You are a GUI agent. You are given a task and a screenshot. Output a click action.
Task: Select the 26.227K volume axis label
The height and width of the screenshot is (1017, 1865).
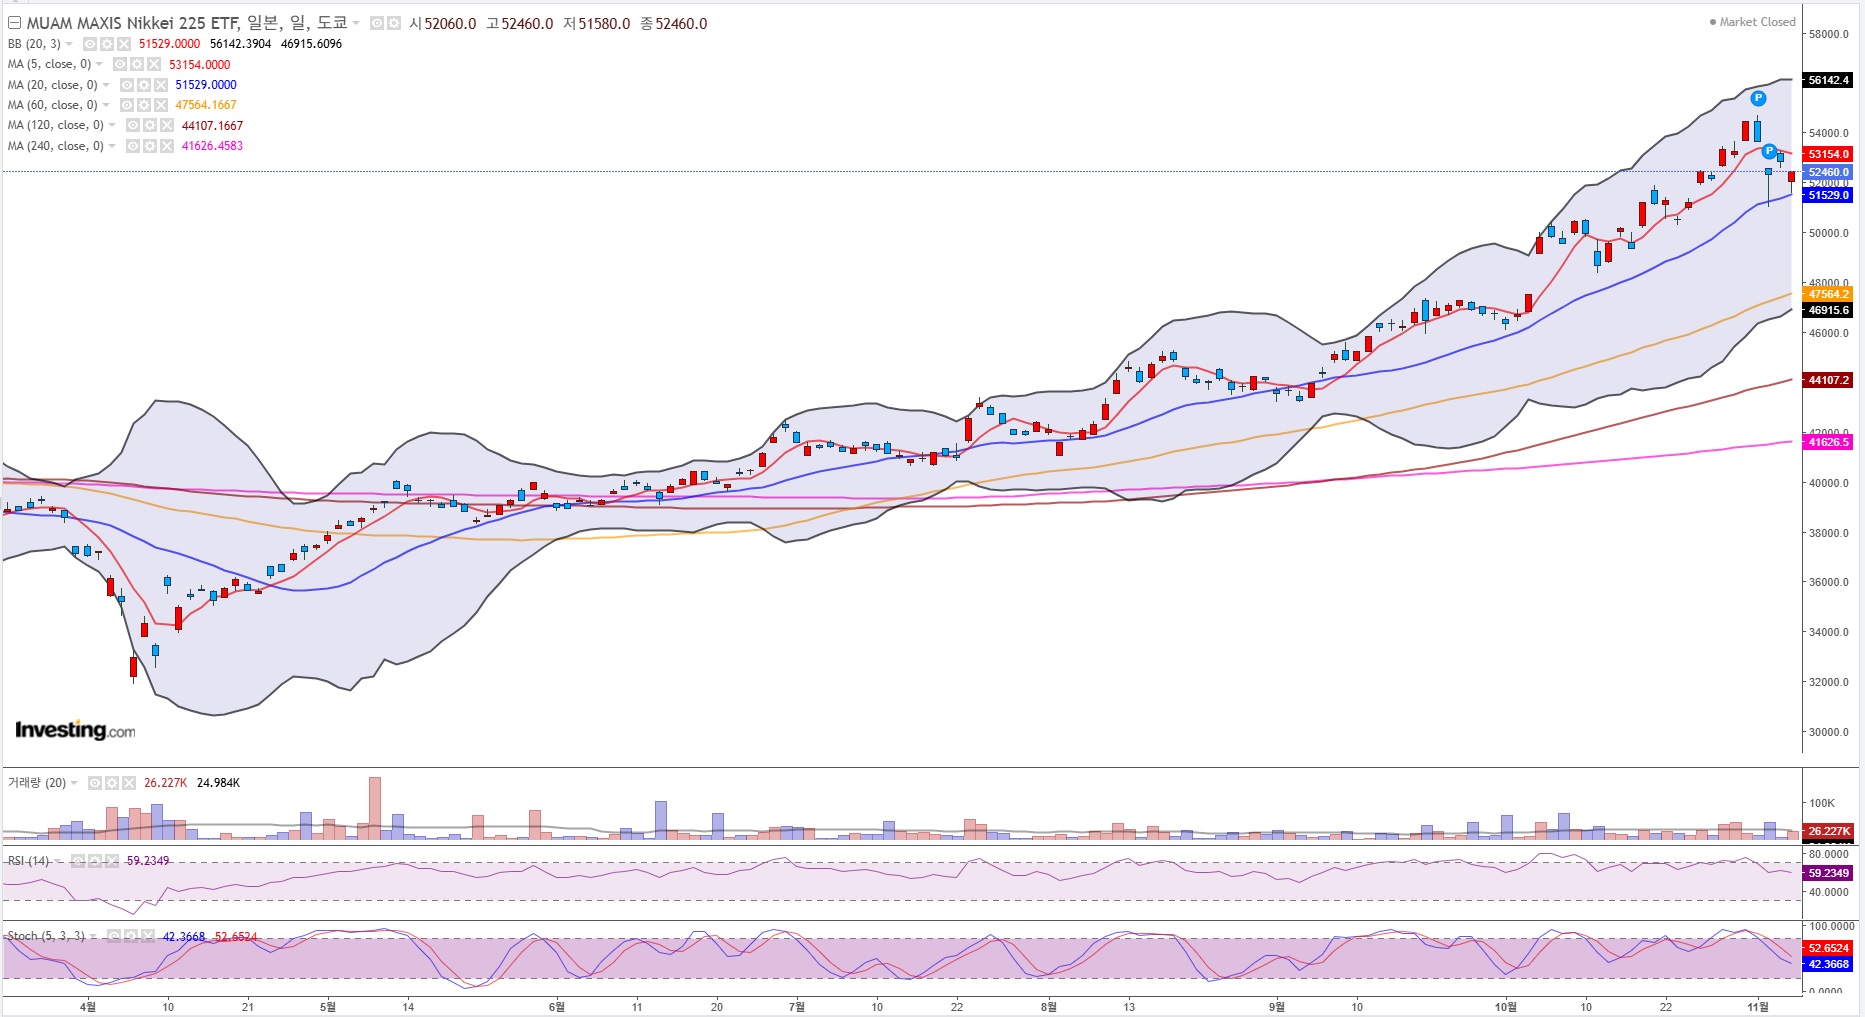point(1828,831)
